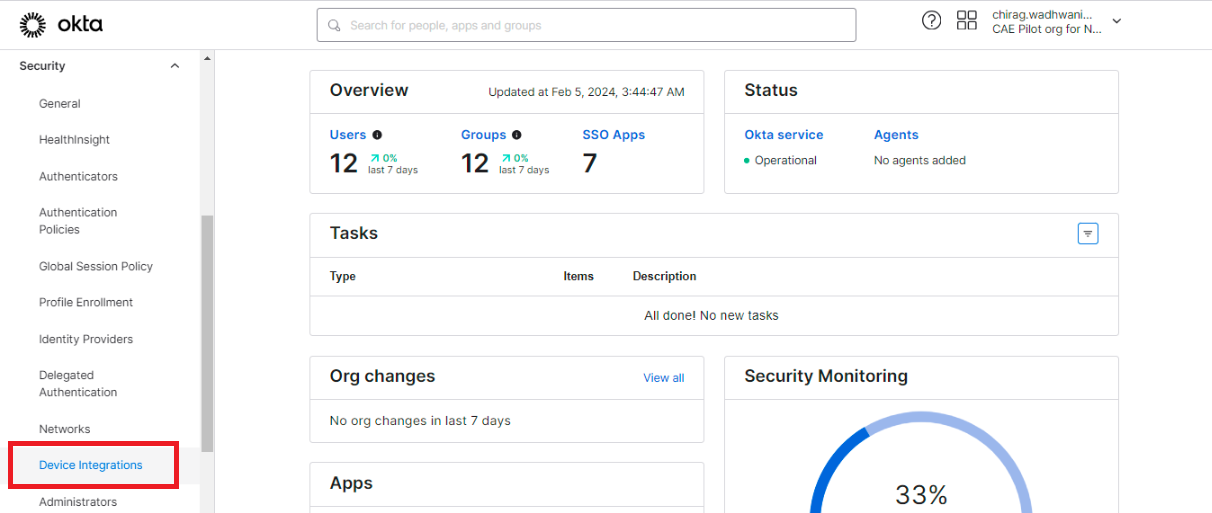Screen dimensions: 1212x513
Task: Collapse the Security menu section
Action: coord(175,66)
